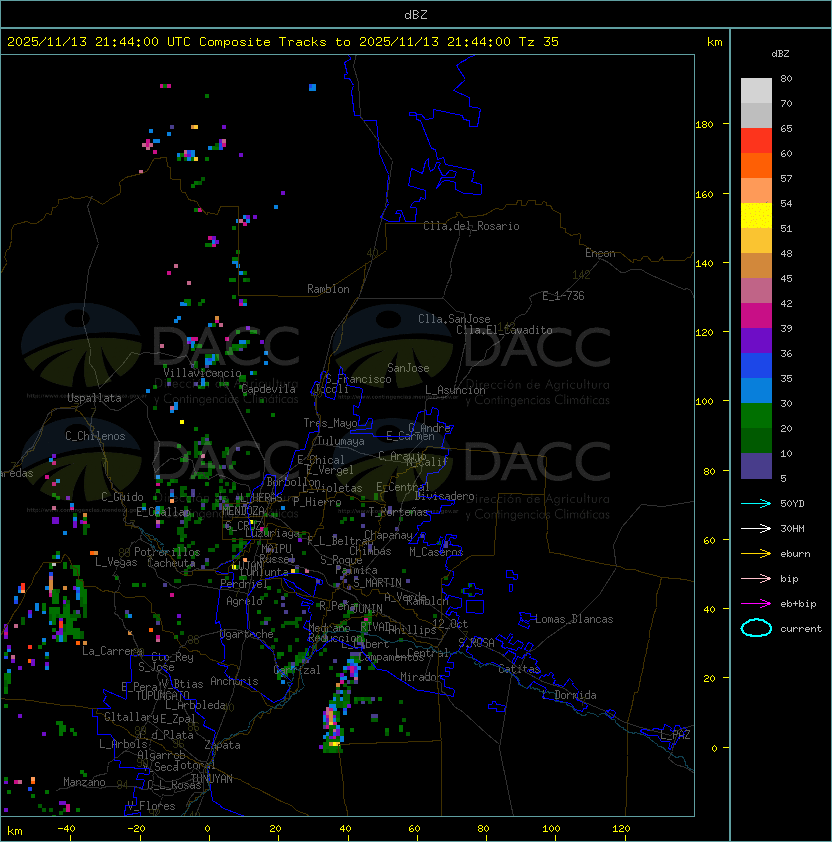Click the '30HM' legend label
The width and height of the screenshot is (832, 842).
pos(792,528)
